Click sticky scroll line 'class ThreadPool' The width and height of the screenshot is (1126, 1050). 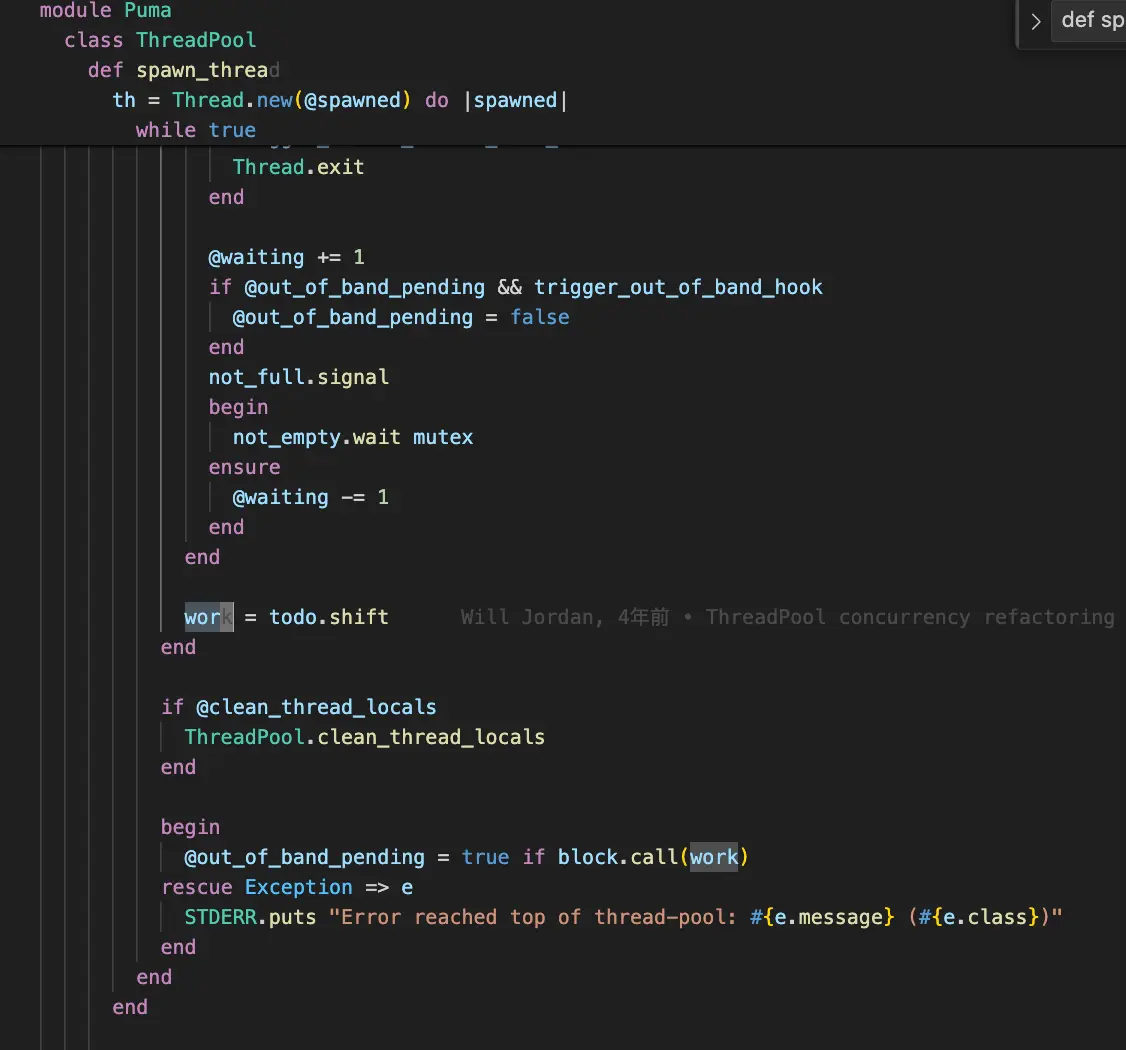(x=160, y=40)
